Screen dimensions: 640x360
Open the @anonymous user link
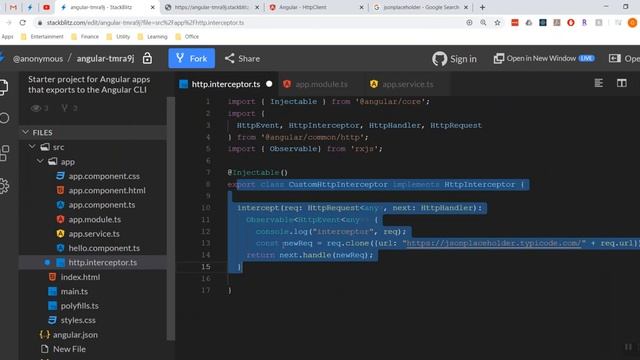click(38, 59)
